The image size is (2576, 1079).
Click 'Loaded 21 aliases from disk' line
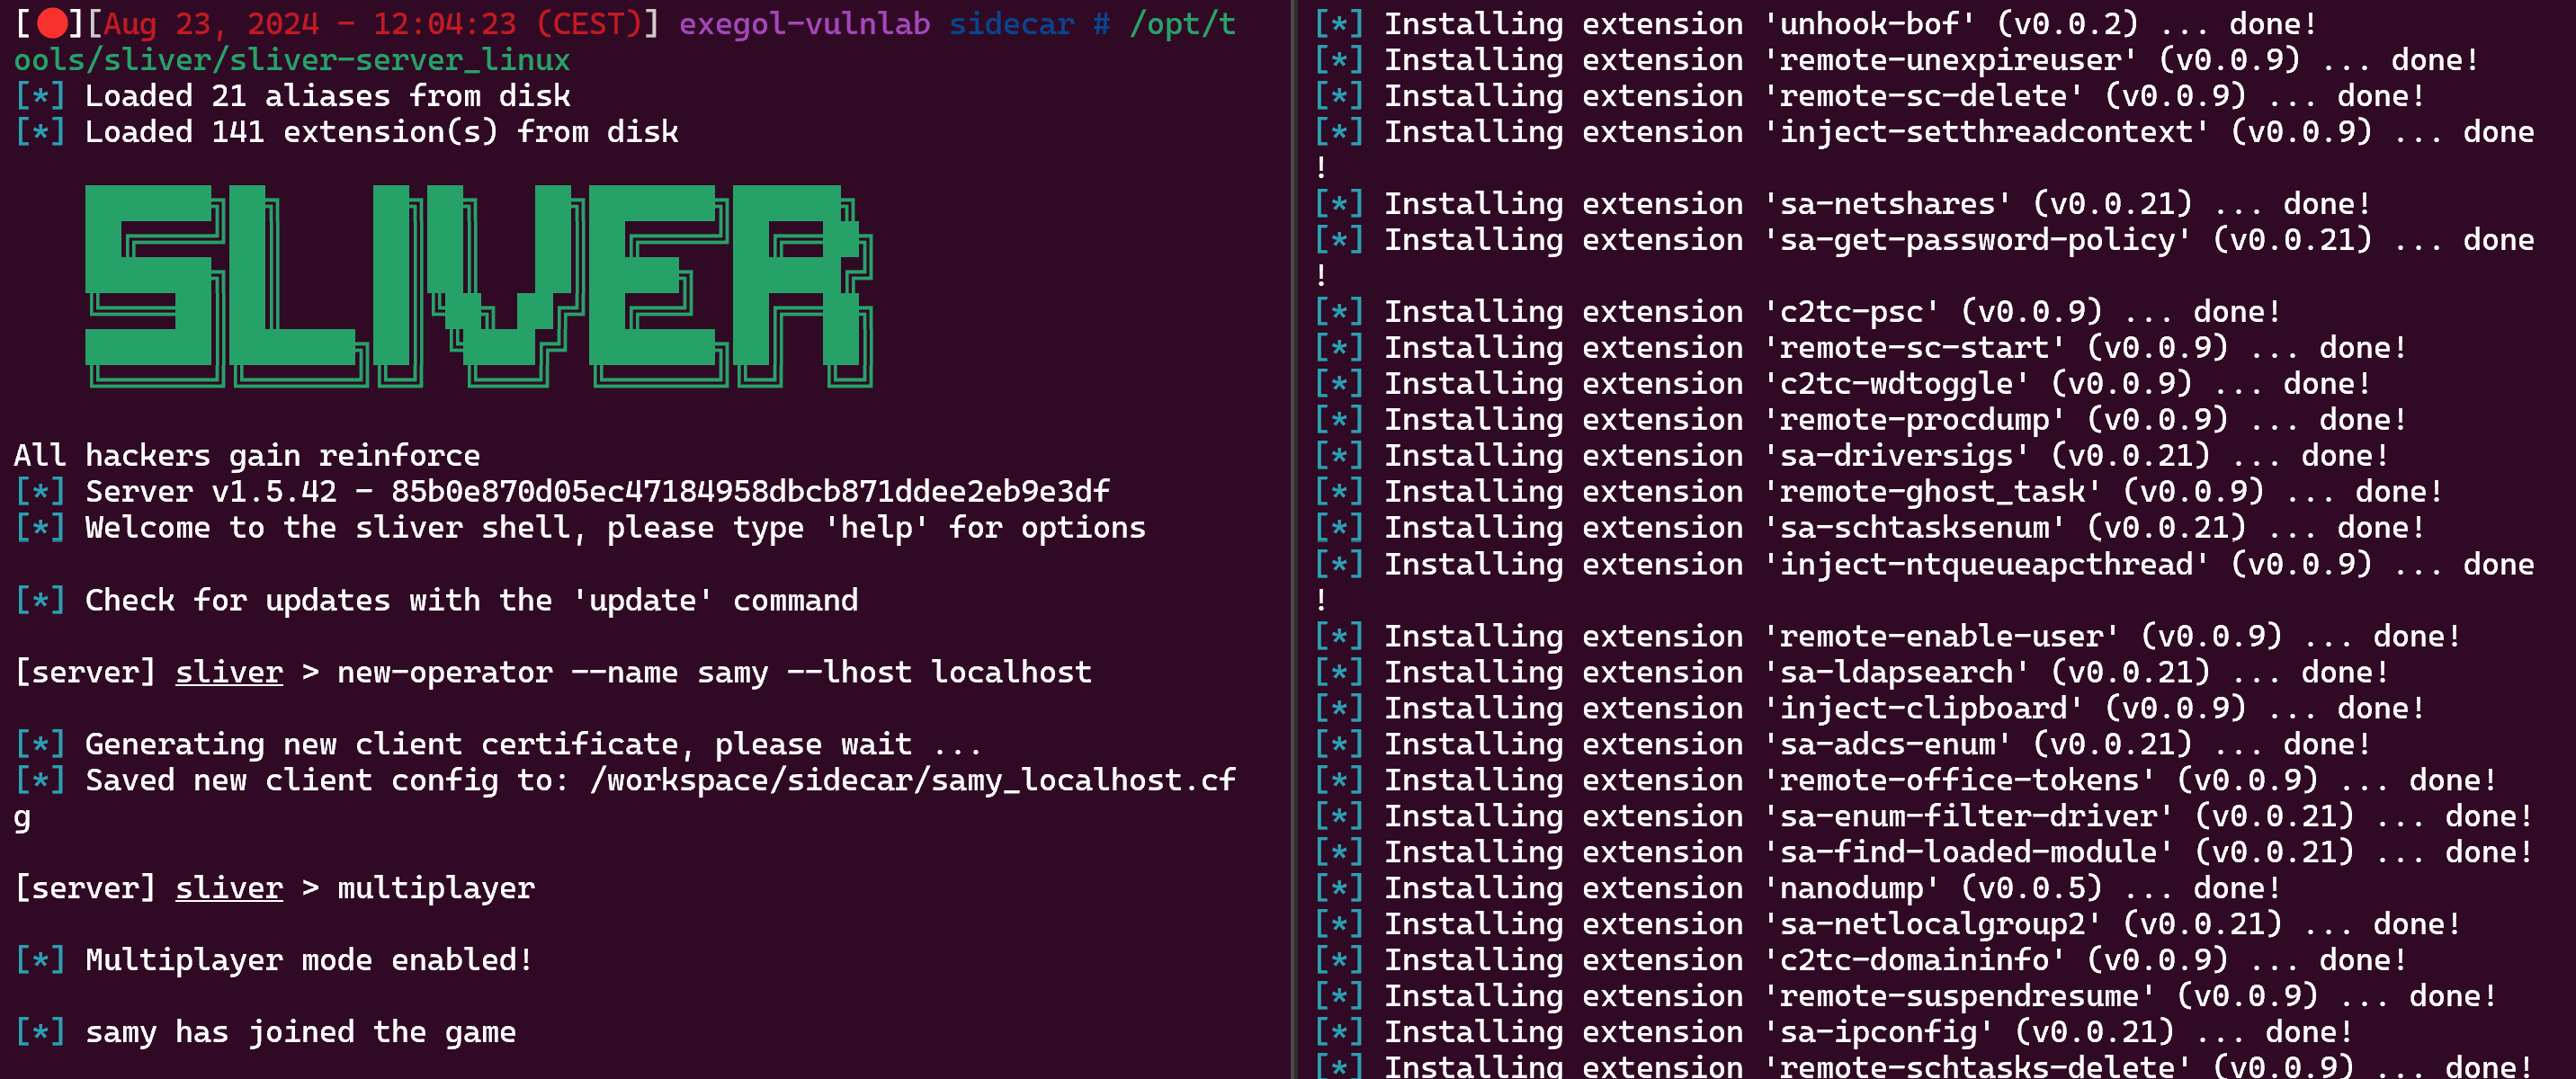pyautogui.click(x=292, y=96)
